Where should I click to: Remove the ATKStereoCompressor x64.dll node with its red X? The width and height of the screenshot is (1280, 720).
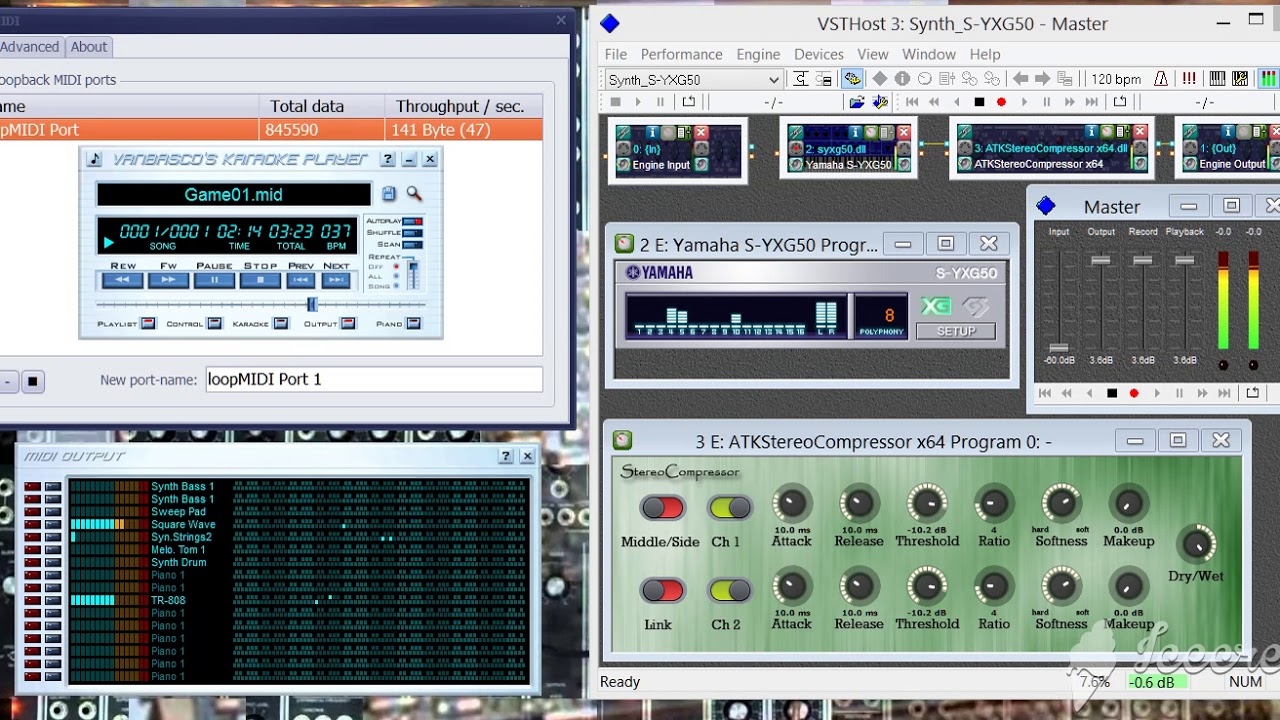1139,132
